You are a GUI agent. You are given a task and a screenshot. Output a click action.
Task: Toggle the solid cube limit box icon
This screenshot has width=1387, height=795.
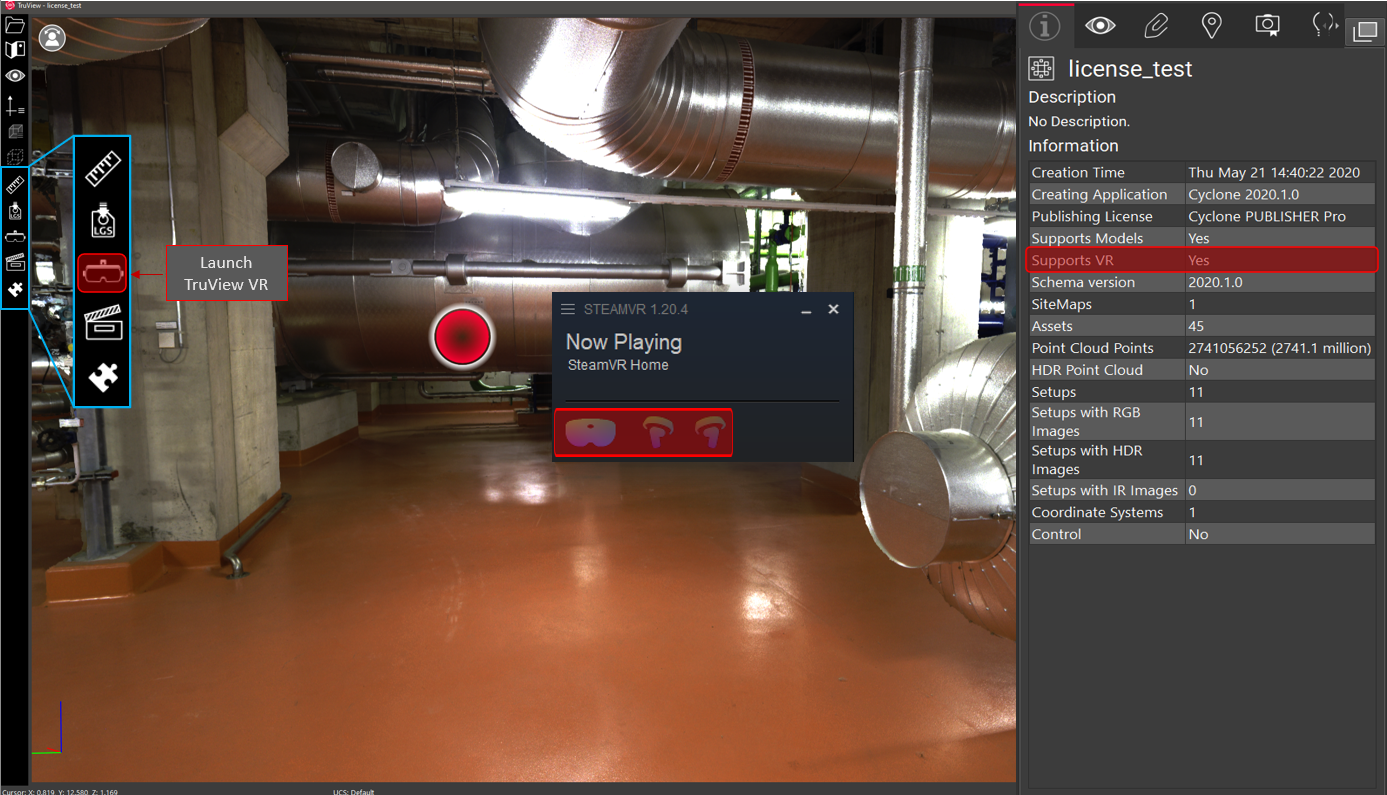(14, 131)
